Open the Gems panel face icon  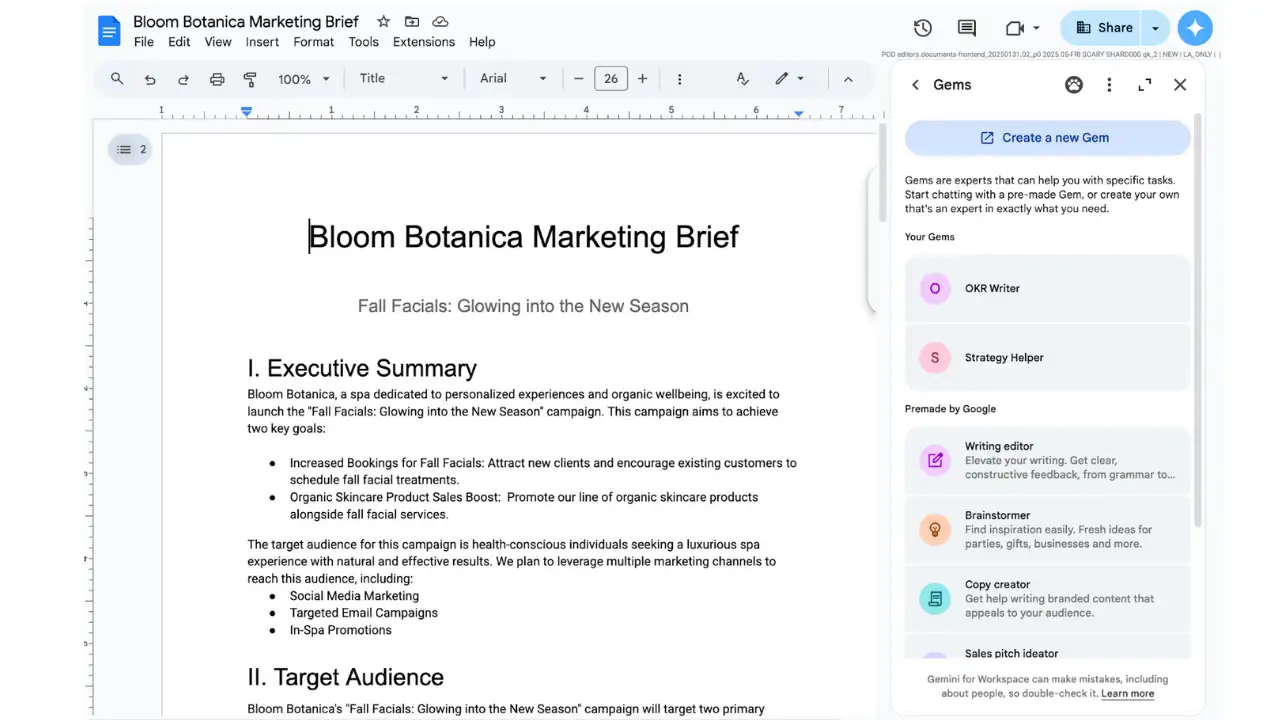1074,85
